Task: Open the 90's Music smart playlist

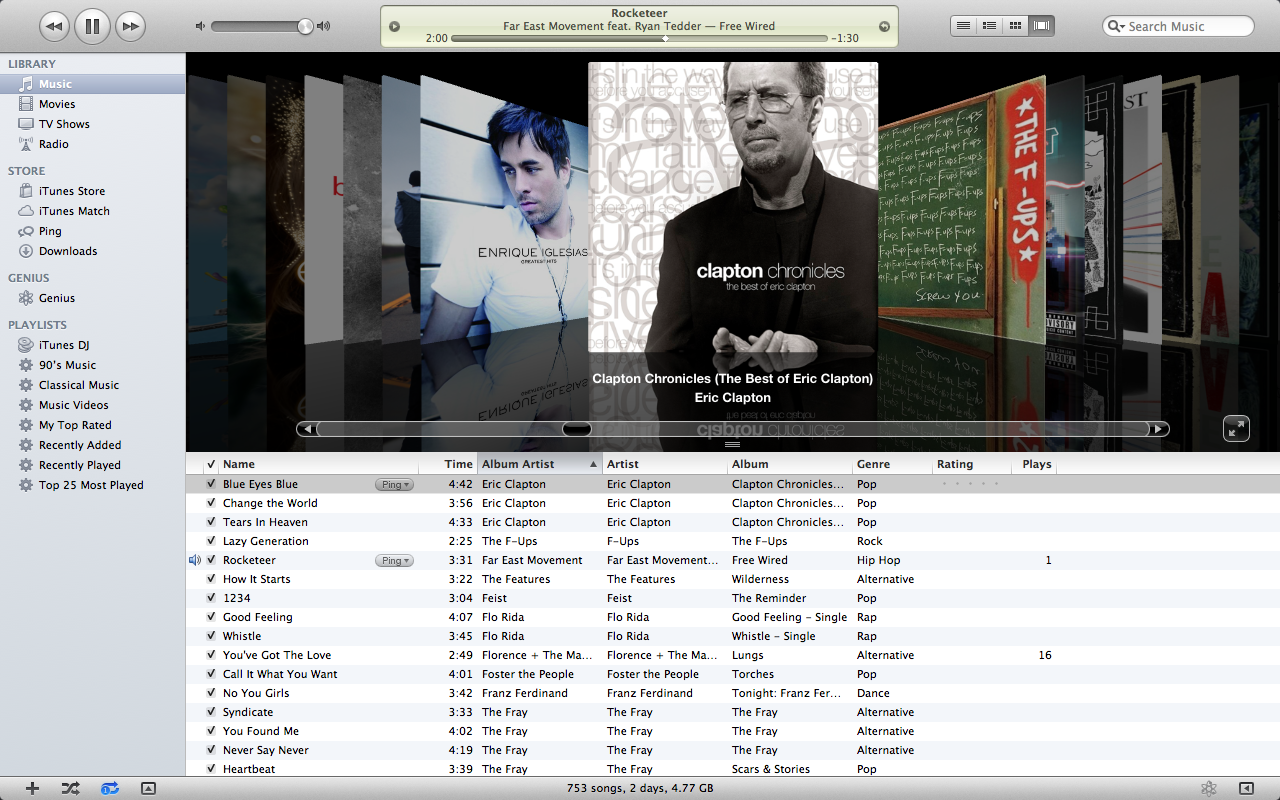Action: coord(92,365)
